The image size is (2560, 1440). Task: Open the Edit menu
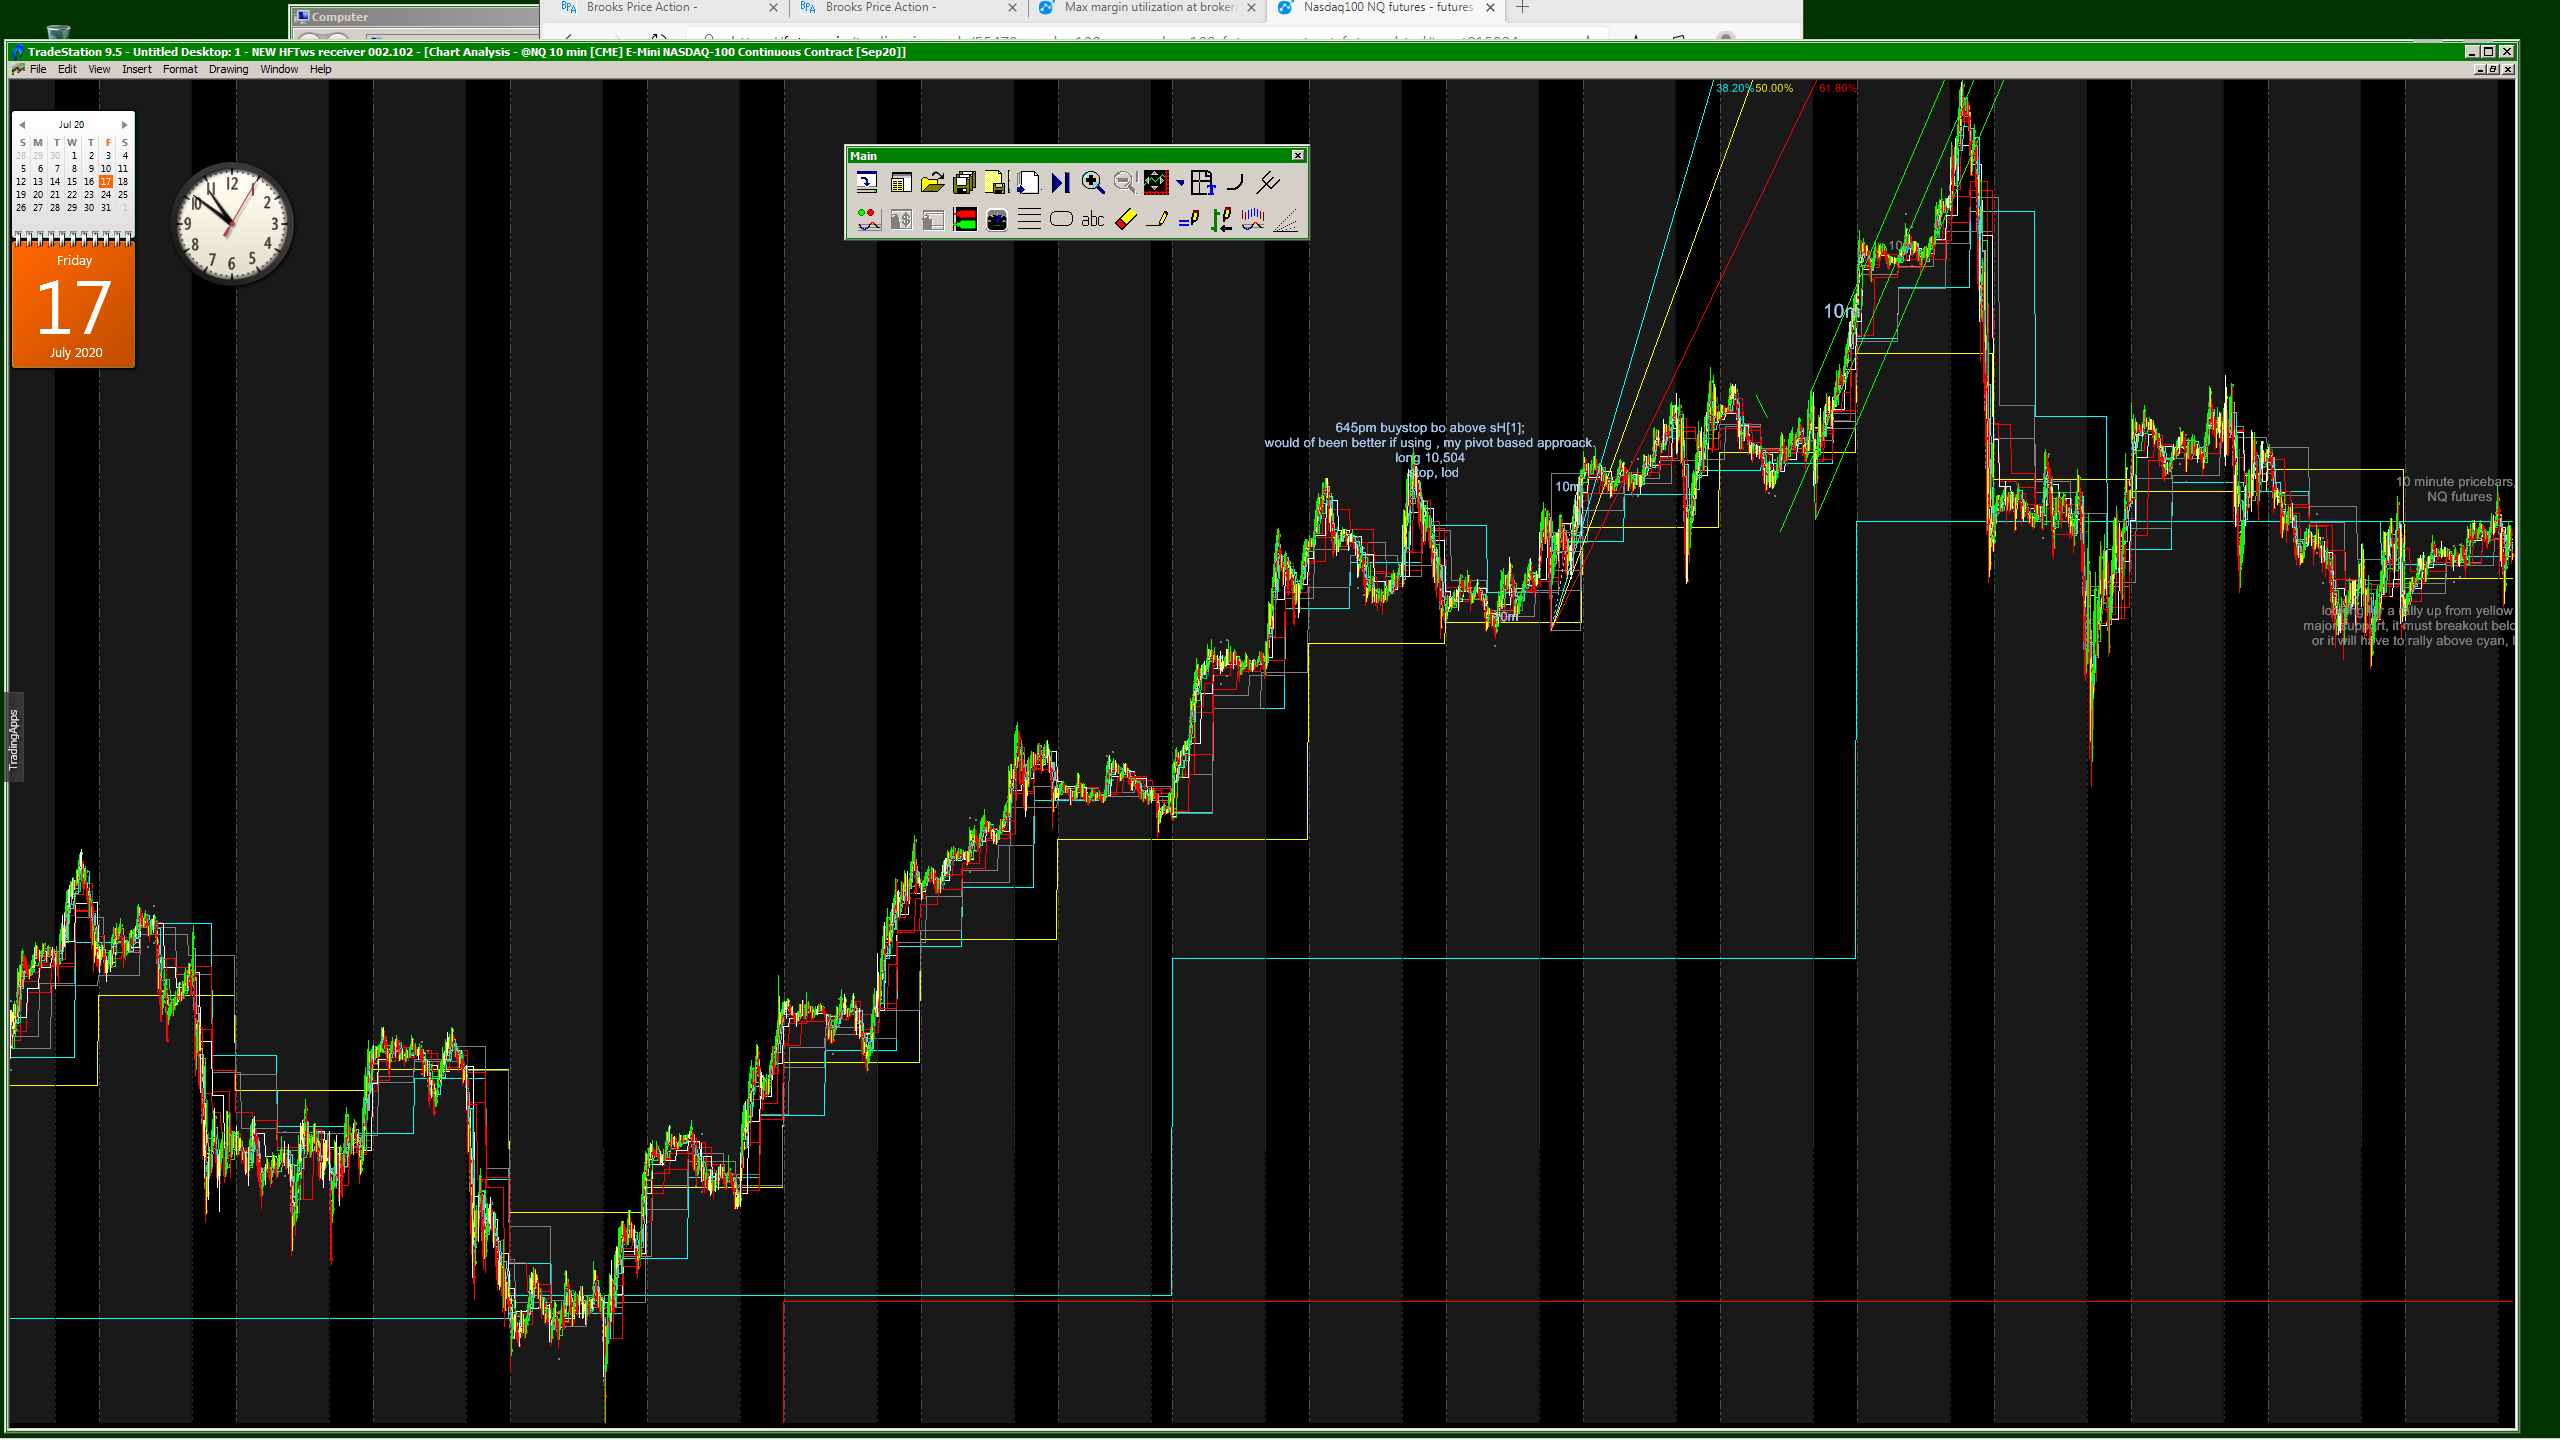click(x=67, y=69)
